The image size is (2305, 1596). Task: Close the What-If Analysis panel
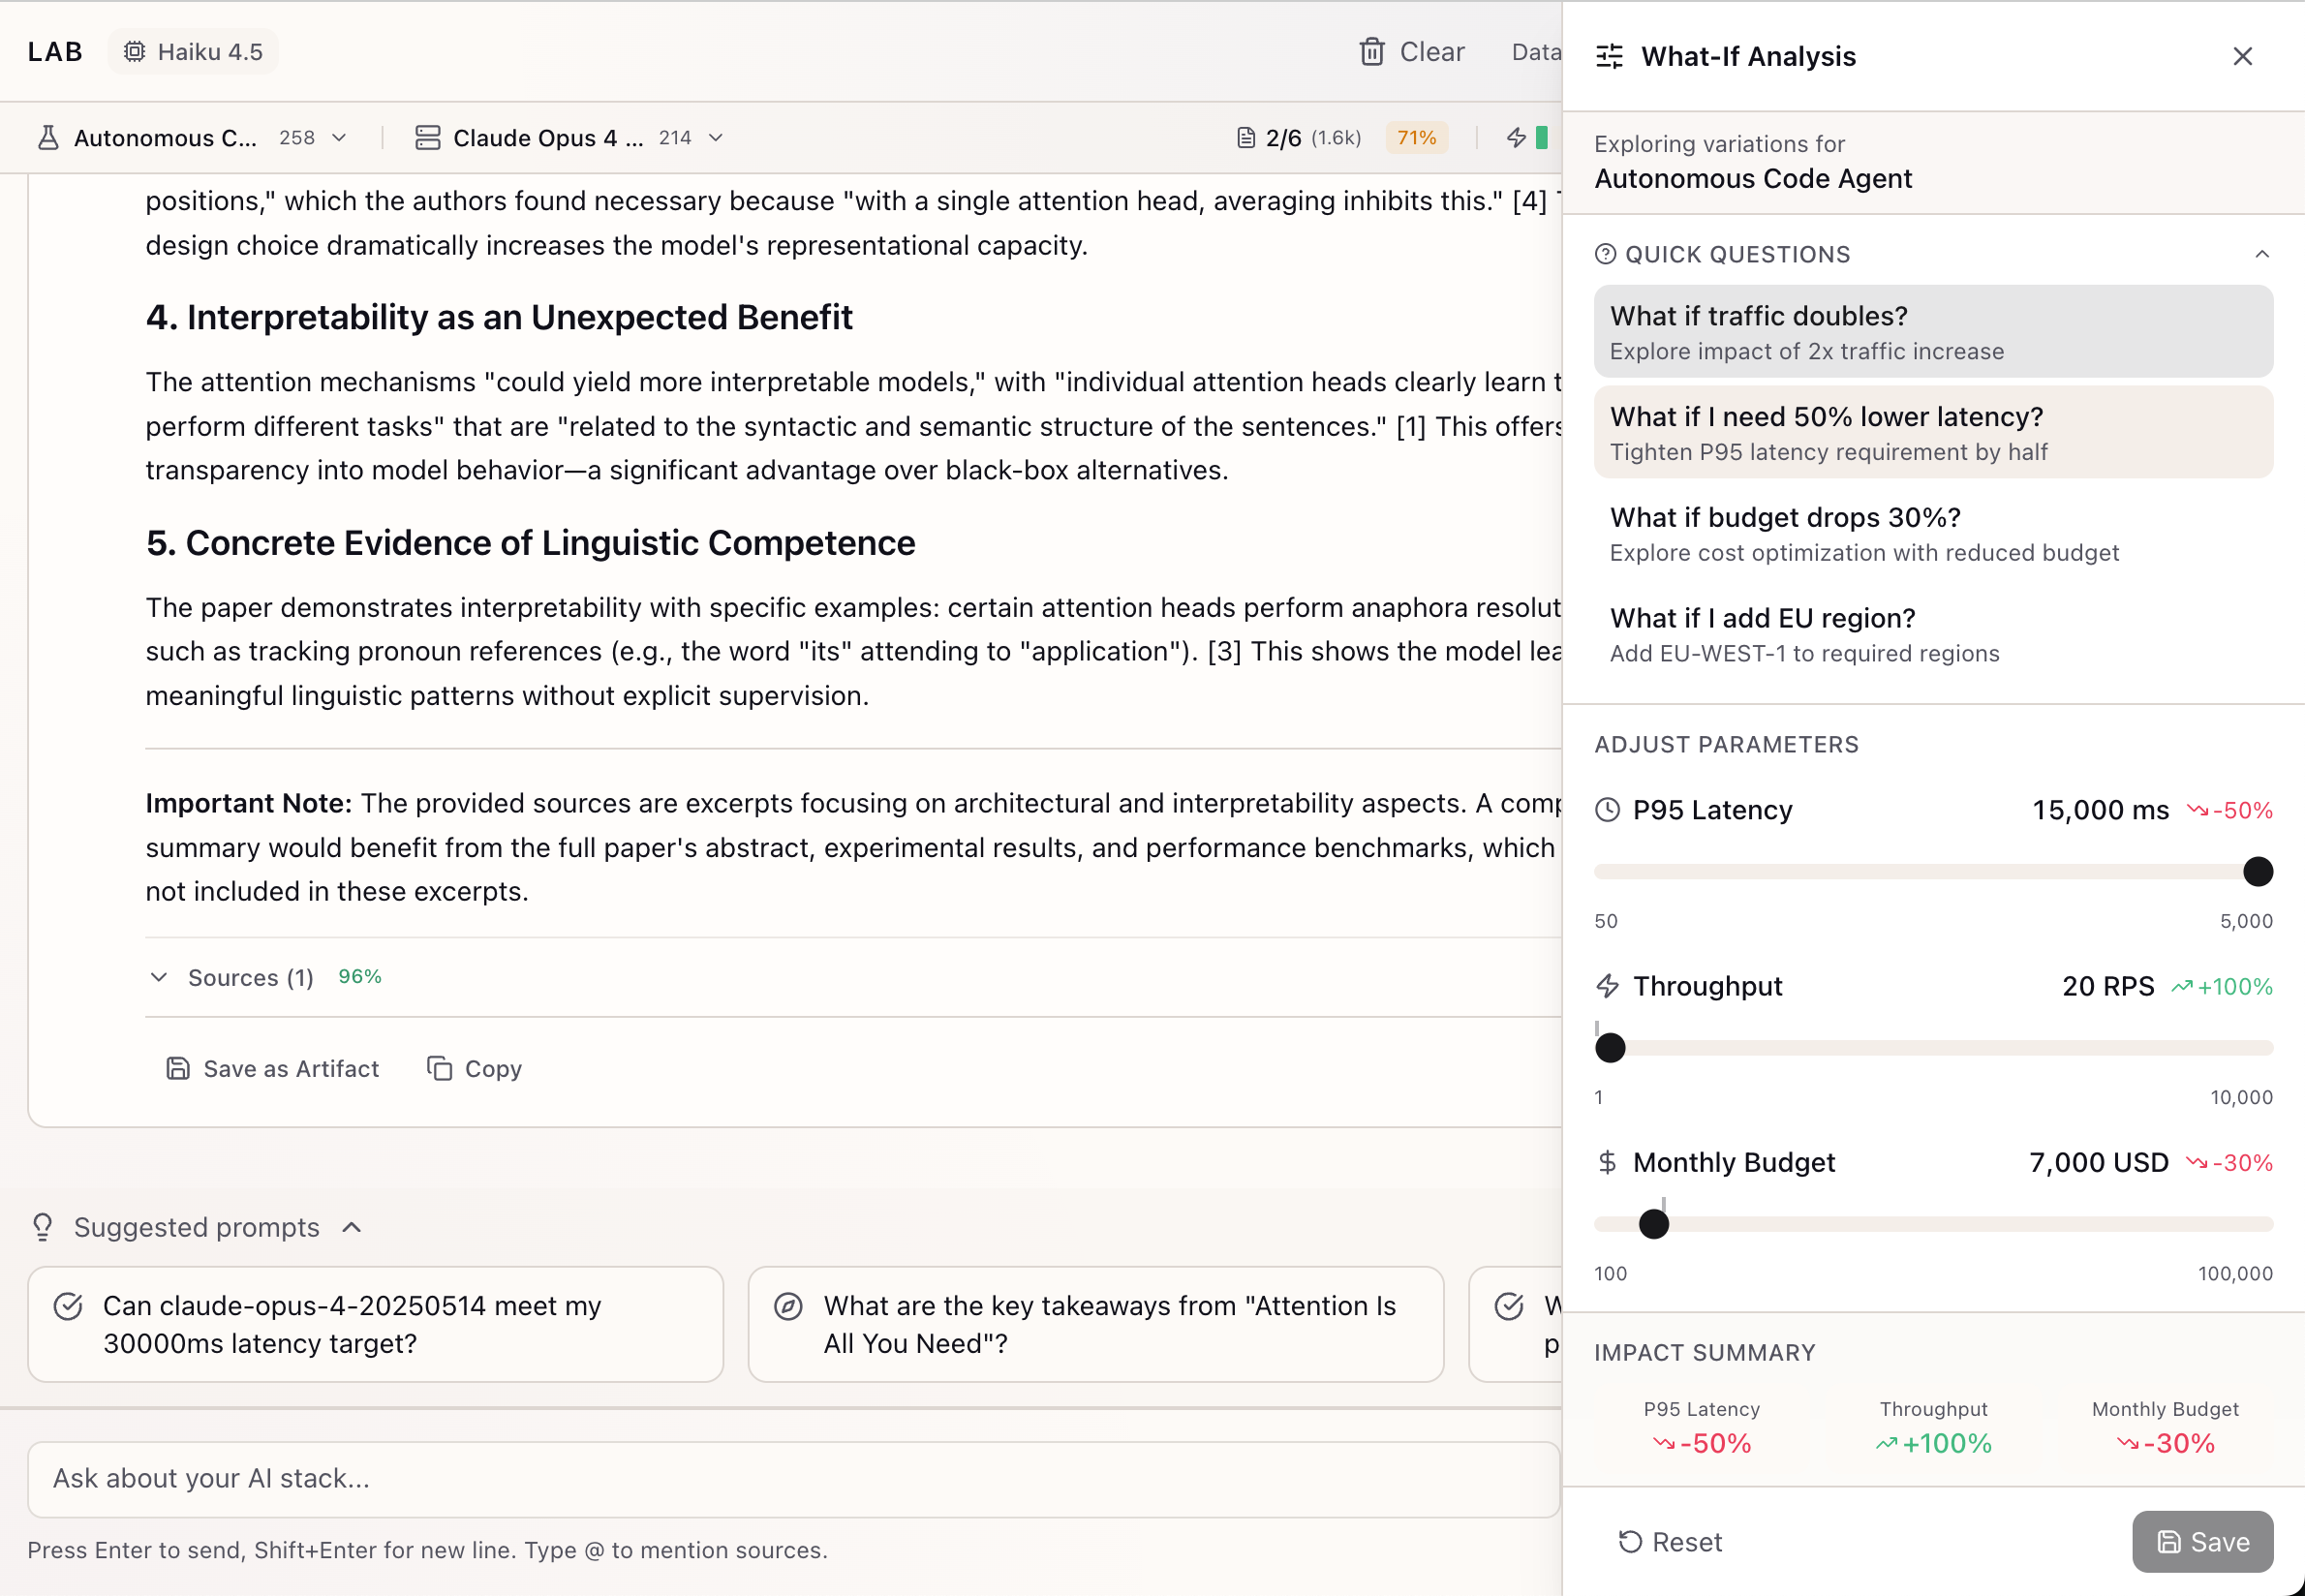(2242, 57)
